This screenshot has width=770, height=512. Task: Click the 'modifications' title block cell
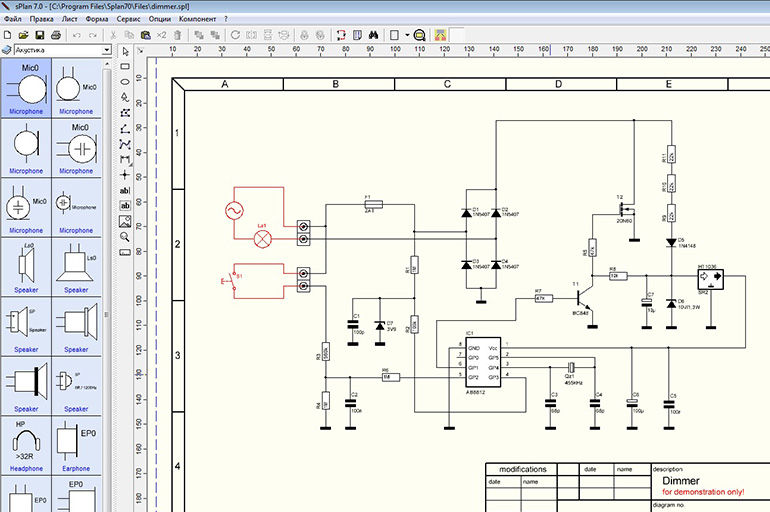[x=522, y=469]
